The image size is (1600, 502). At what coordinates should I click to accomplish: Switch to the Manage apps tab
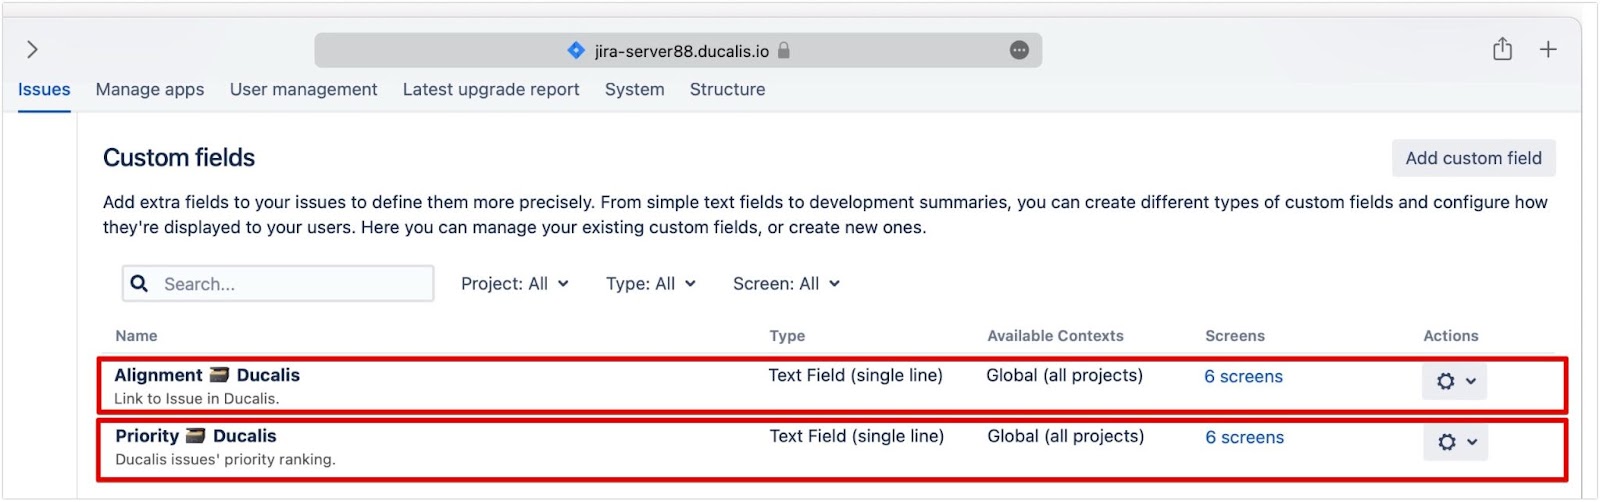click(x=150, y=90)
